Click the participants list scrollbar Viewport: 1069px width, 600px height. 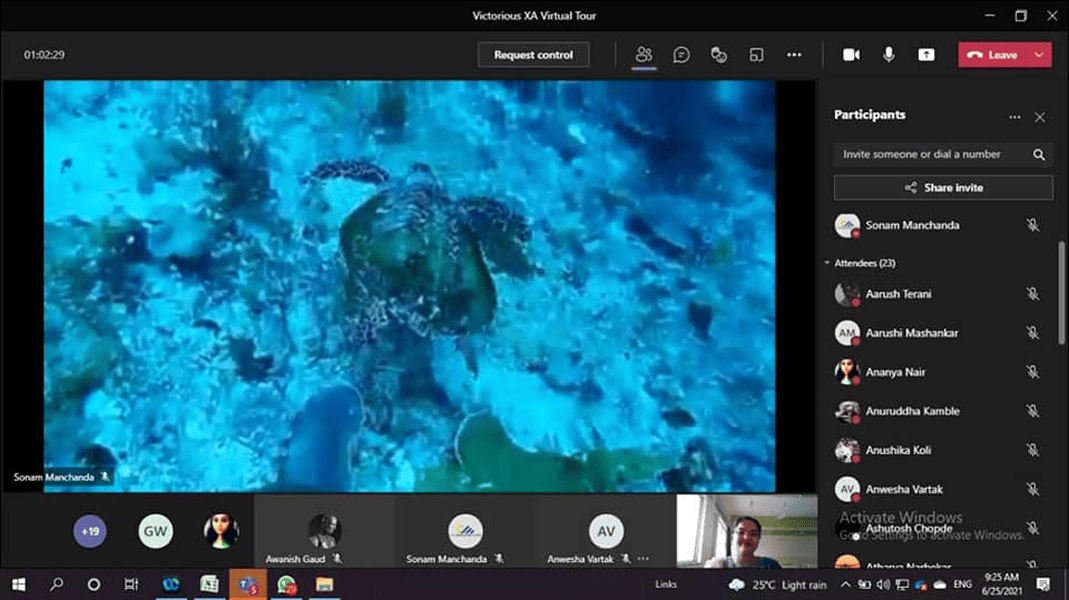coord(1061,292)
